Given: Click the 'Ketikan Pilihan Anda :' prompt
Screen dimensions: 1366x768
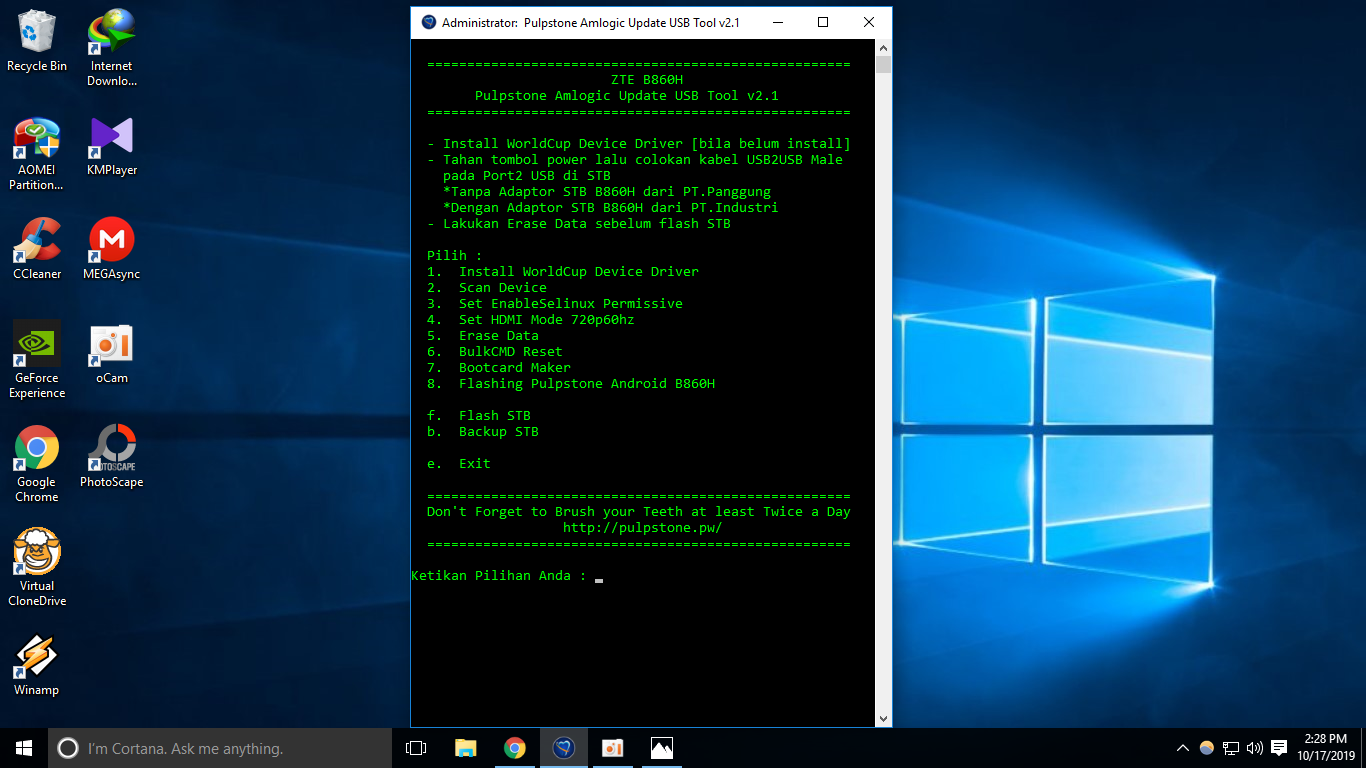Looking at the screenshot, I should click(499, 576).
